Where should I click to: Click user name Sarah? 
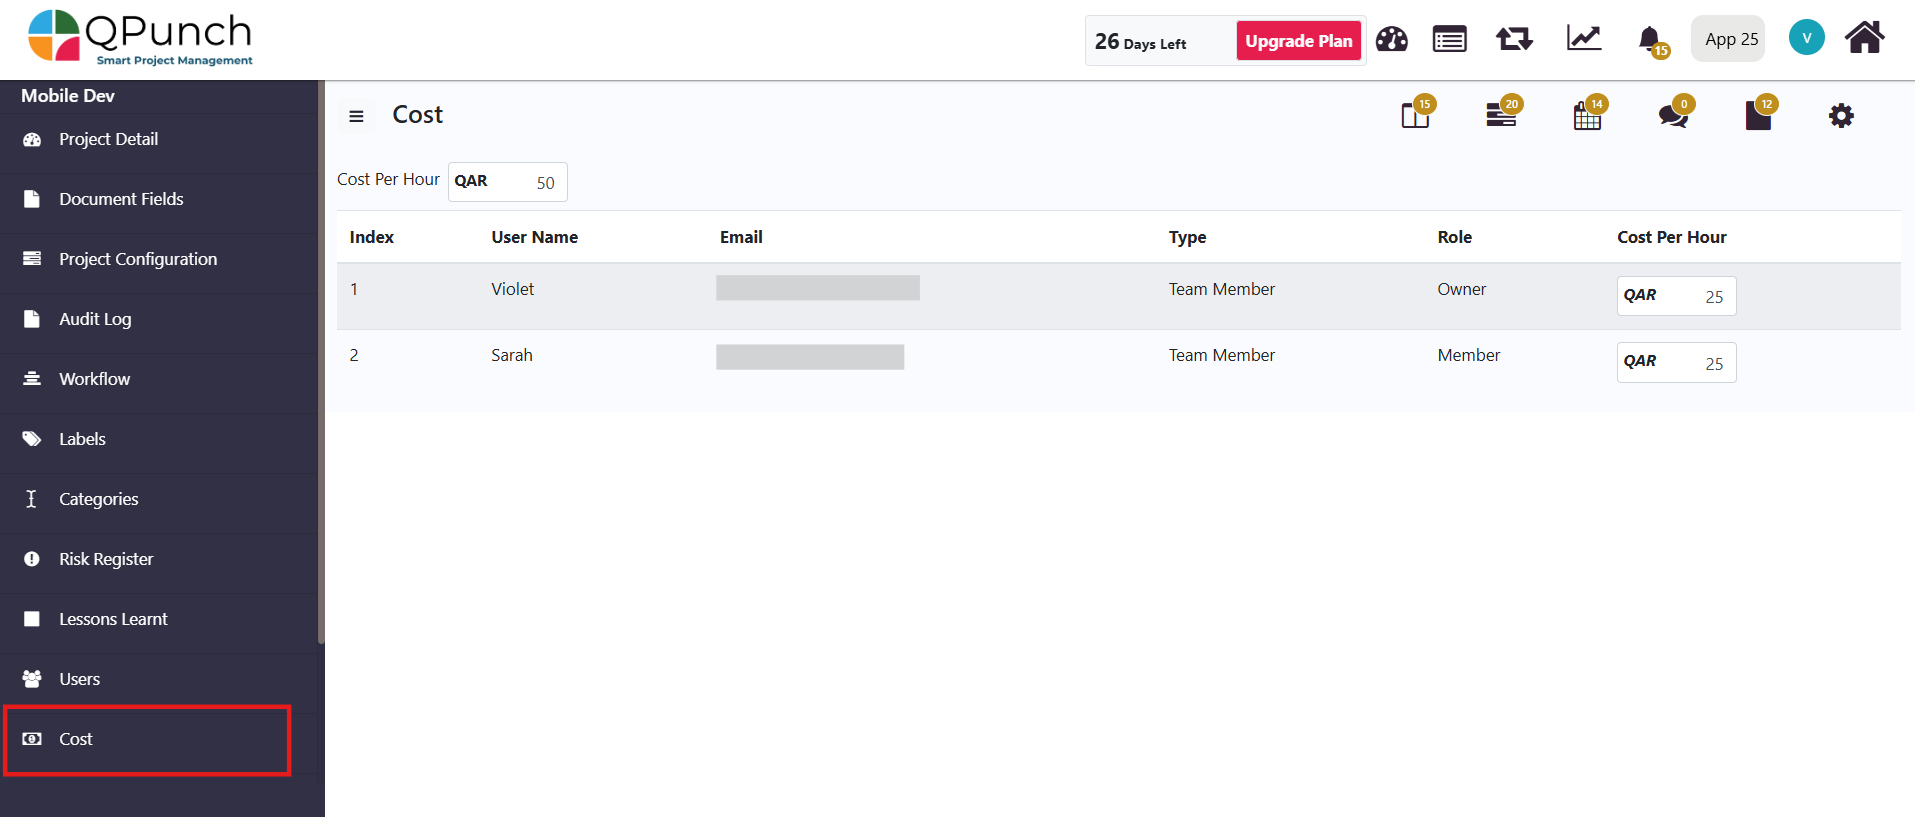[x=511, y=355]
